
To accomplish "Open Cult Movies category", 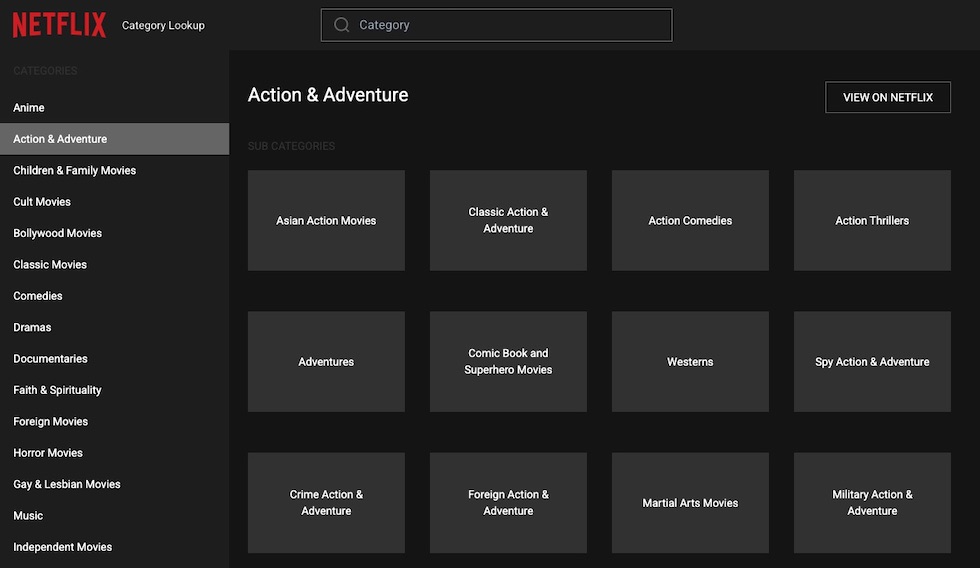I will pos(114,201).
